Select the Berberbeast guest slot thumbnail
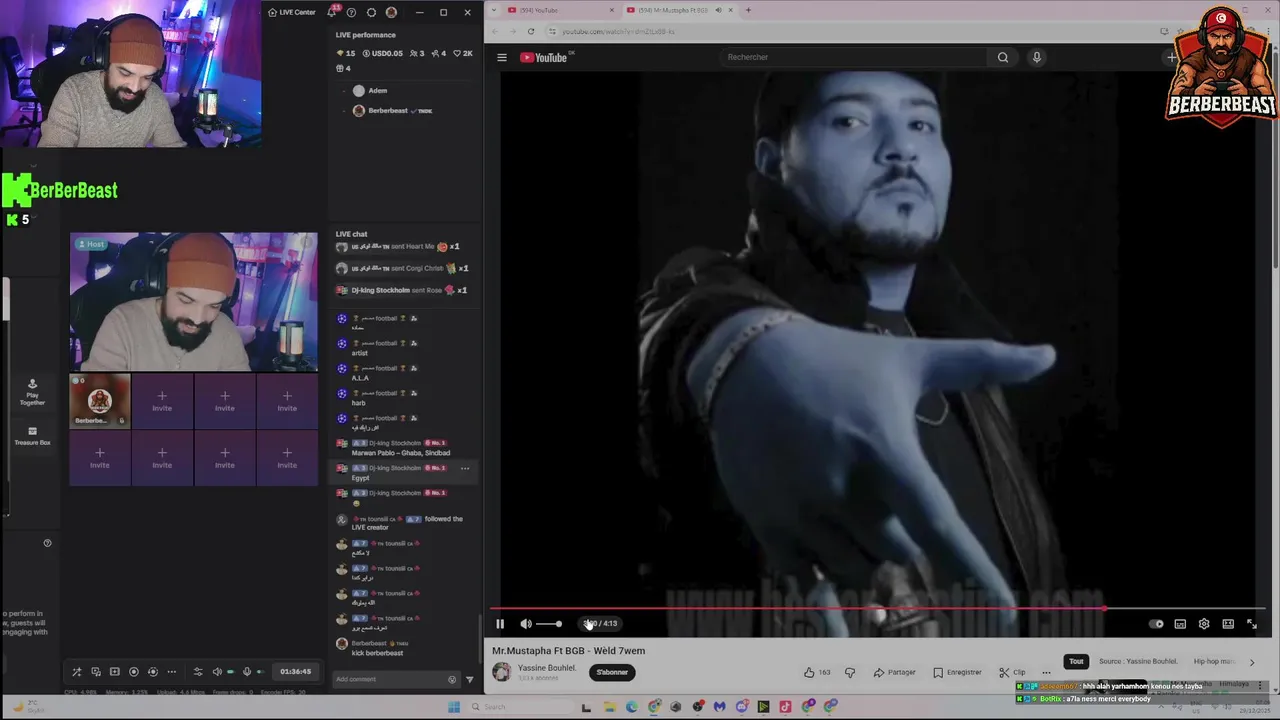 coord(100,400)
